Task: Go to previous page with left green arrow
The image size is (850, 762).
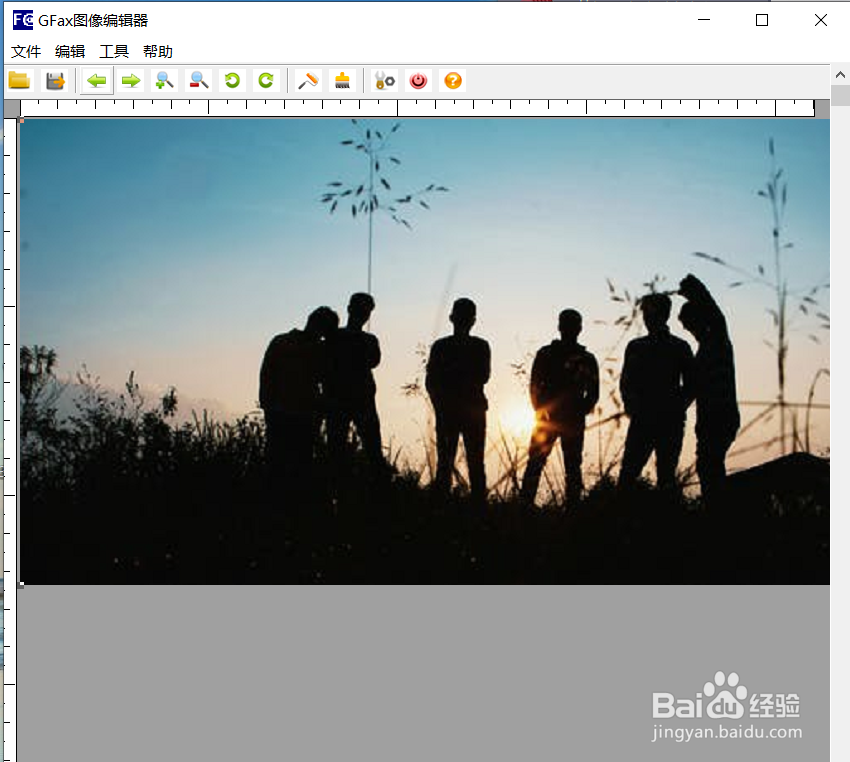Action: pyautogui.click(x=97, y=81)
